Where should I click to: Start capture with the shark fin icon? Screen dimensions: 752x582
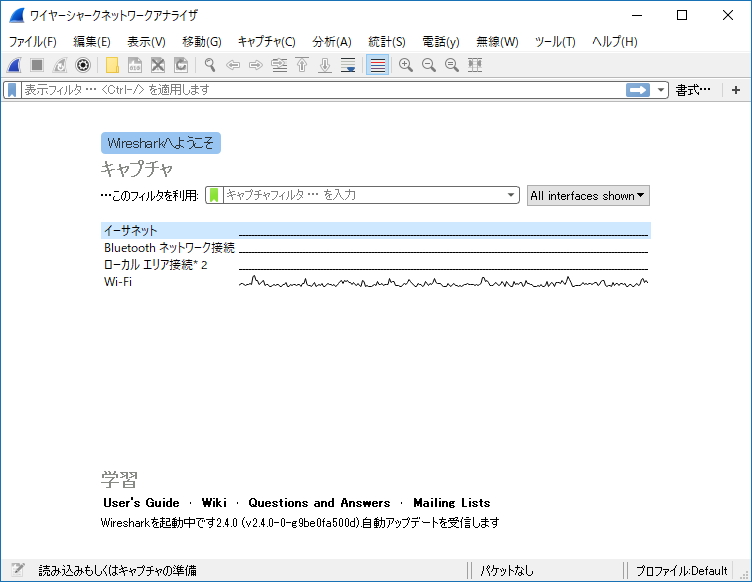(x=14, y=65)
